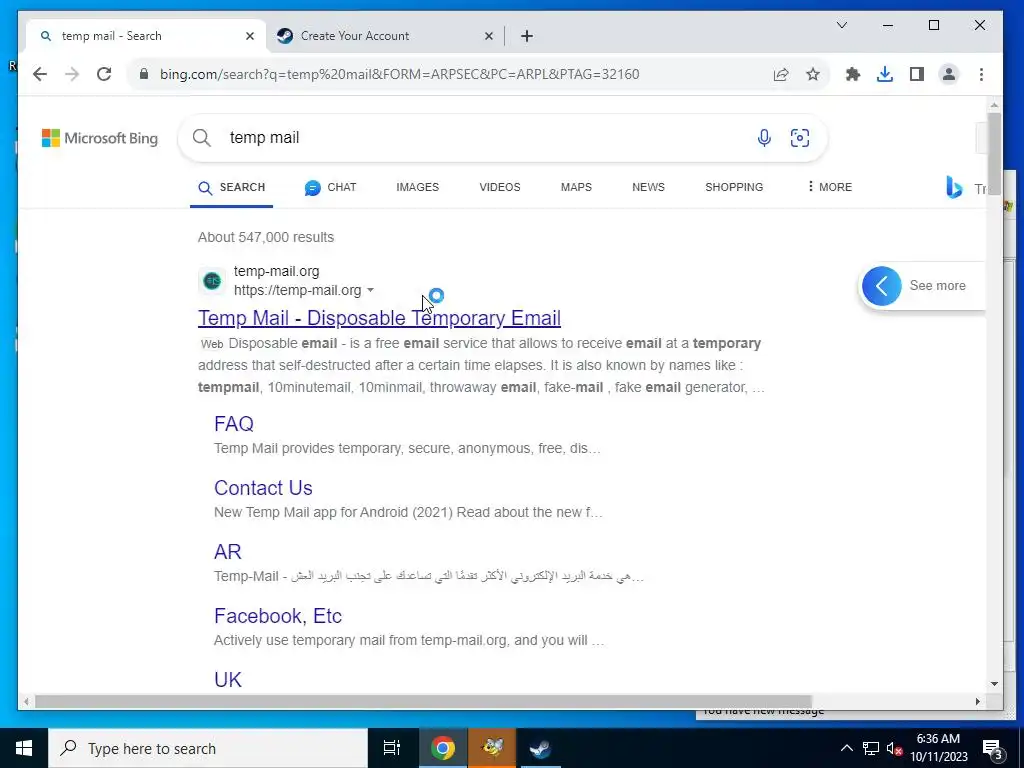Start voice search with microphone icon

pyautogui.click(x=763, y=138)
